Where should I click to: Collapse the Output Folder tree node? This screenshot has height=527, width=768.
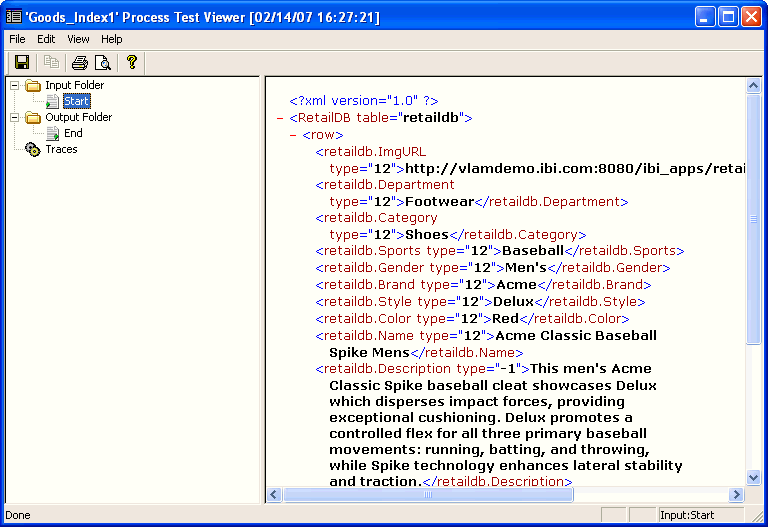click(15, 117)
